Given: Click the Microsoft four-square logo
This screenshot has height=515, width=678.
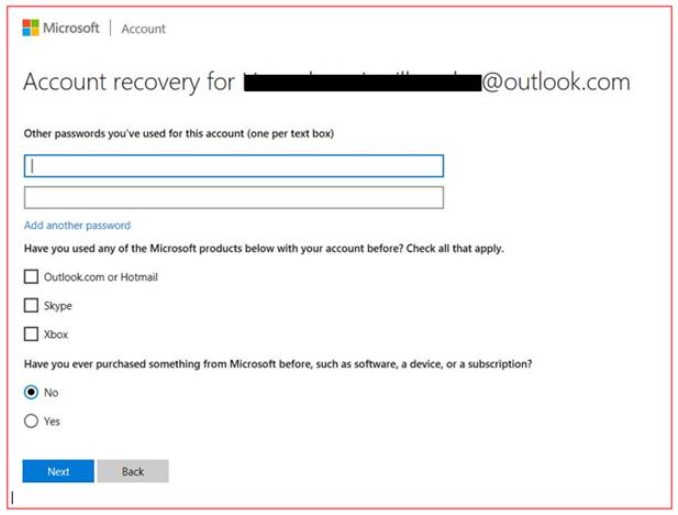Looking at the screenshot, I should tap(31, 28).
